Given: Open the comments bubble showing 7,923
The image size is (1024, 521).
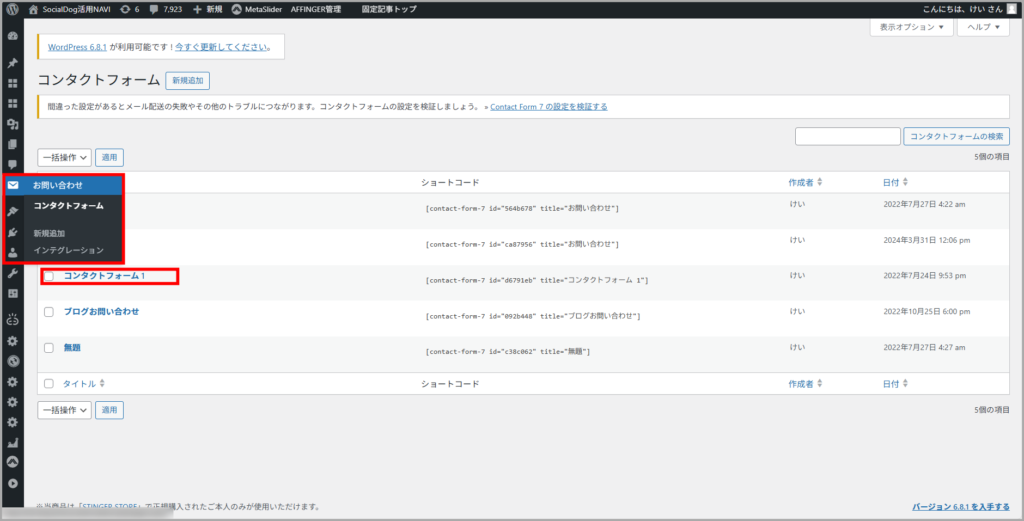Looking at the screenshot, I should pyautogui.click(x=153, y=10).
